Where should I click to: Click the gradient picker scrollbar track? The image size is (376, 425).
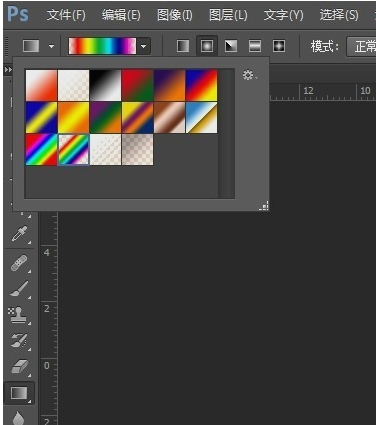pyautogui.click(x=227, y=133)
